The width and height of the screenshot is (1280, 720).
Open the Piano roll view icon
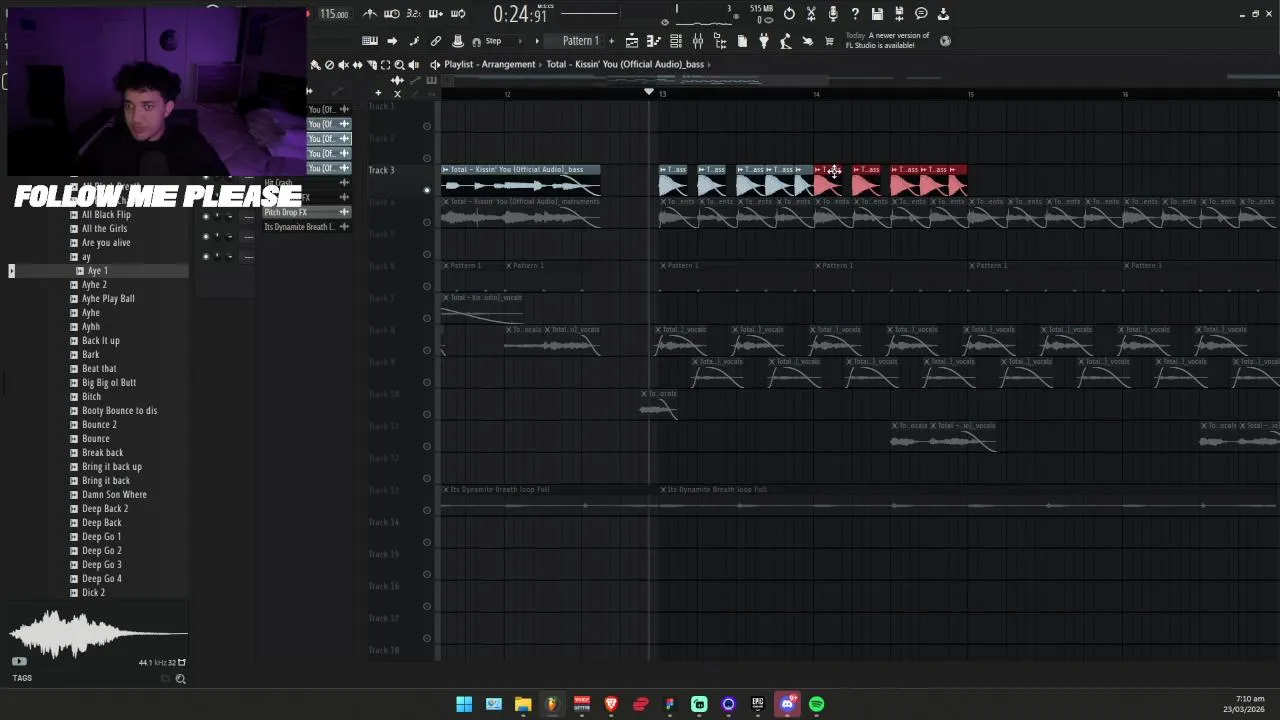click(654, 41)
